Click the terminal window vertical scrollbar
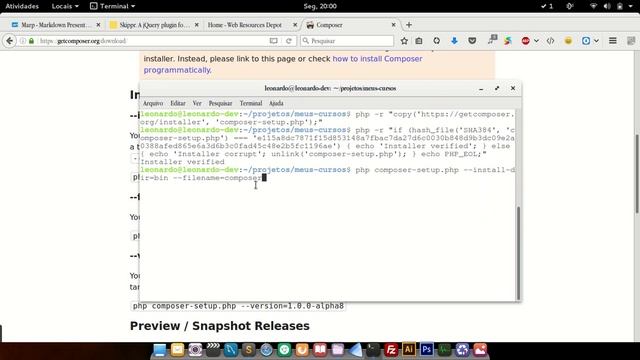This screenshot has width=640, height=360. [x=518, y=253]
